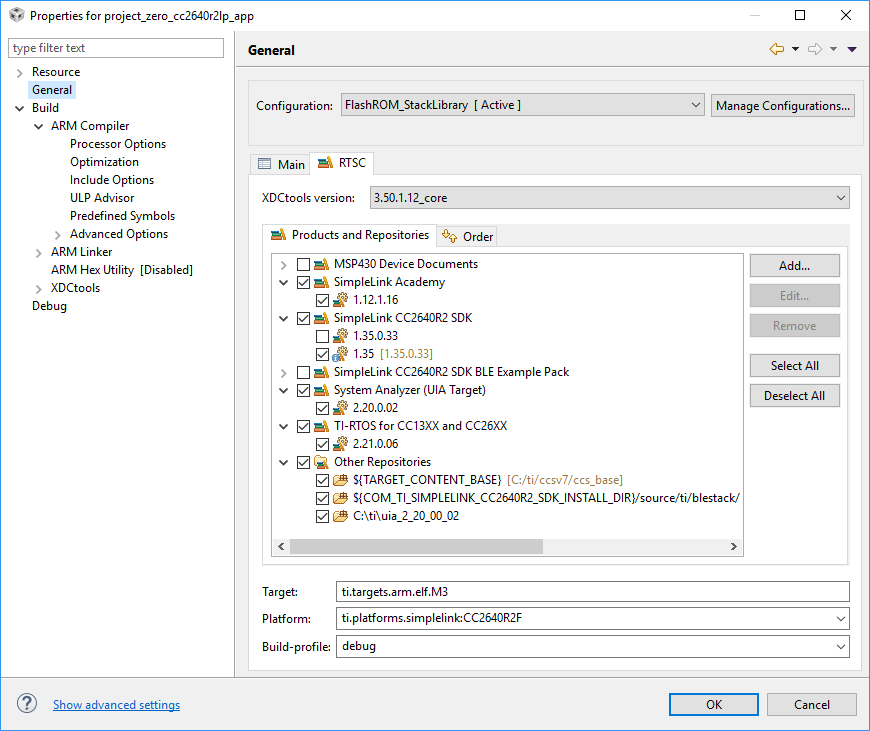Image resolution: width=870 pixels, height=731 pixels.
Task: Open the Show advanced settings link
Action: coord(116,705)
